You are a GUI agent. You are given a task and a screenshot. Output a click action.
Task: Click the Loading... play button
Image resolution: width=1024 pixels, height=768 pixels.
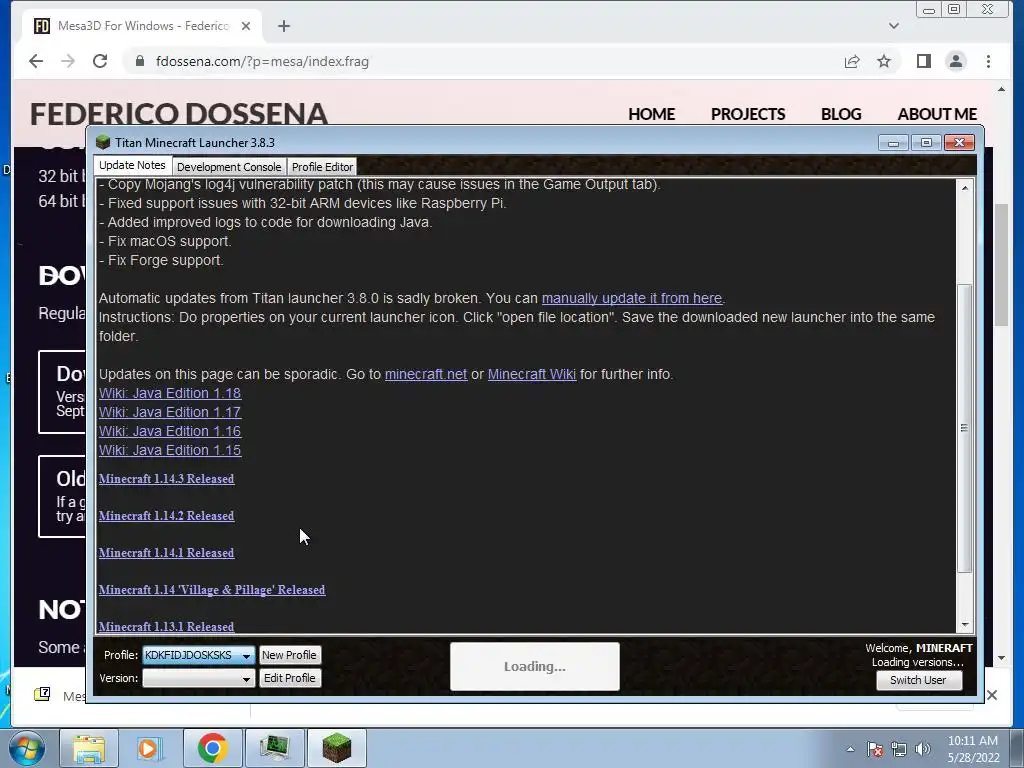535,667
